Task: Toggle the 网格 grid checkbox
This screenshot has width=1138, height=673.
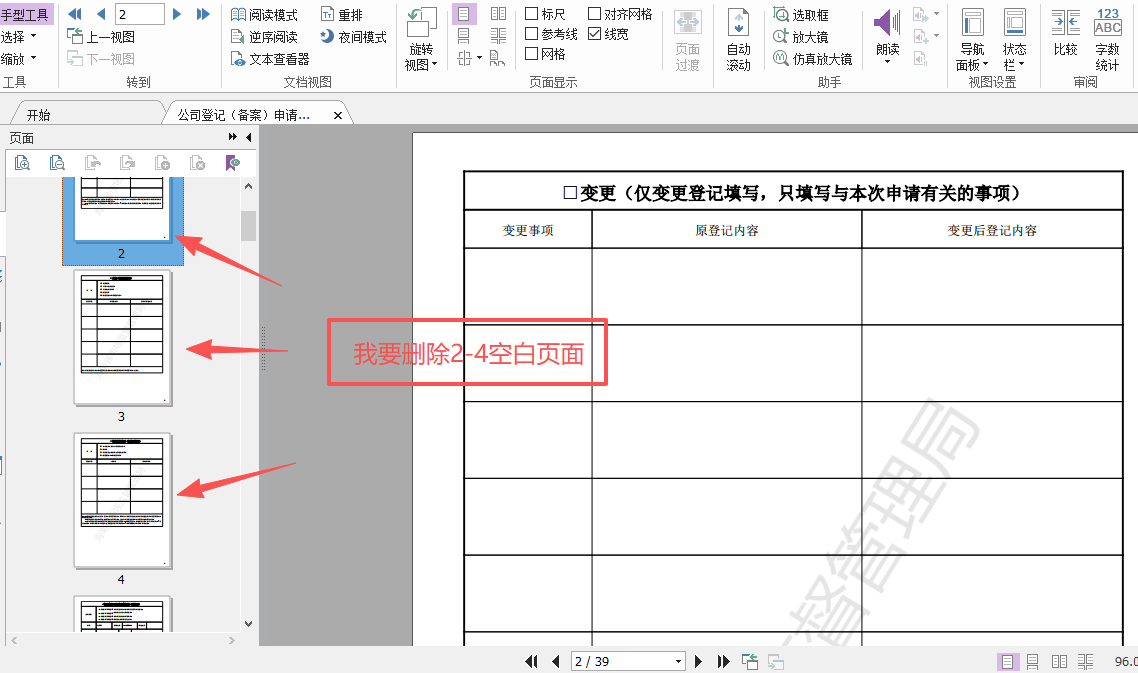Action: point(531,53)
